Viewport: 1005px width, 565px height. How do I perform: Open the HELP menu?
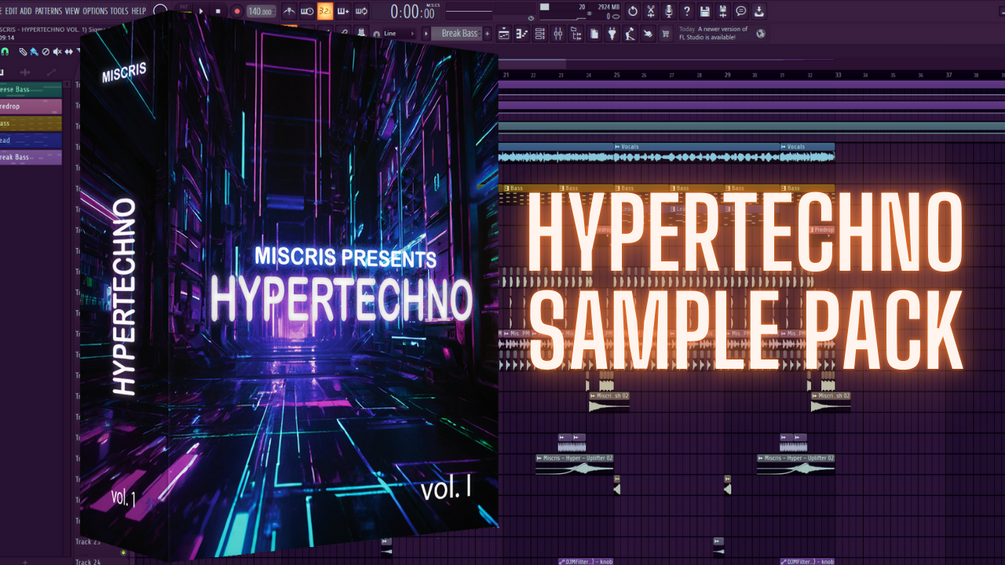tap(138, 11)
